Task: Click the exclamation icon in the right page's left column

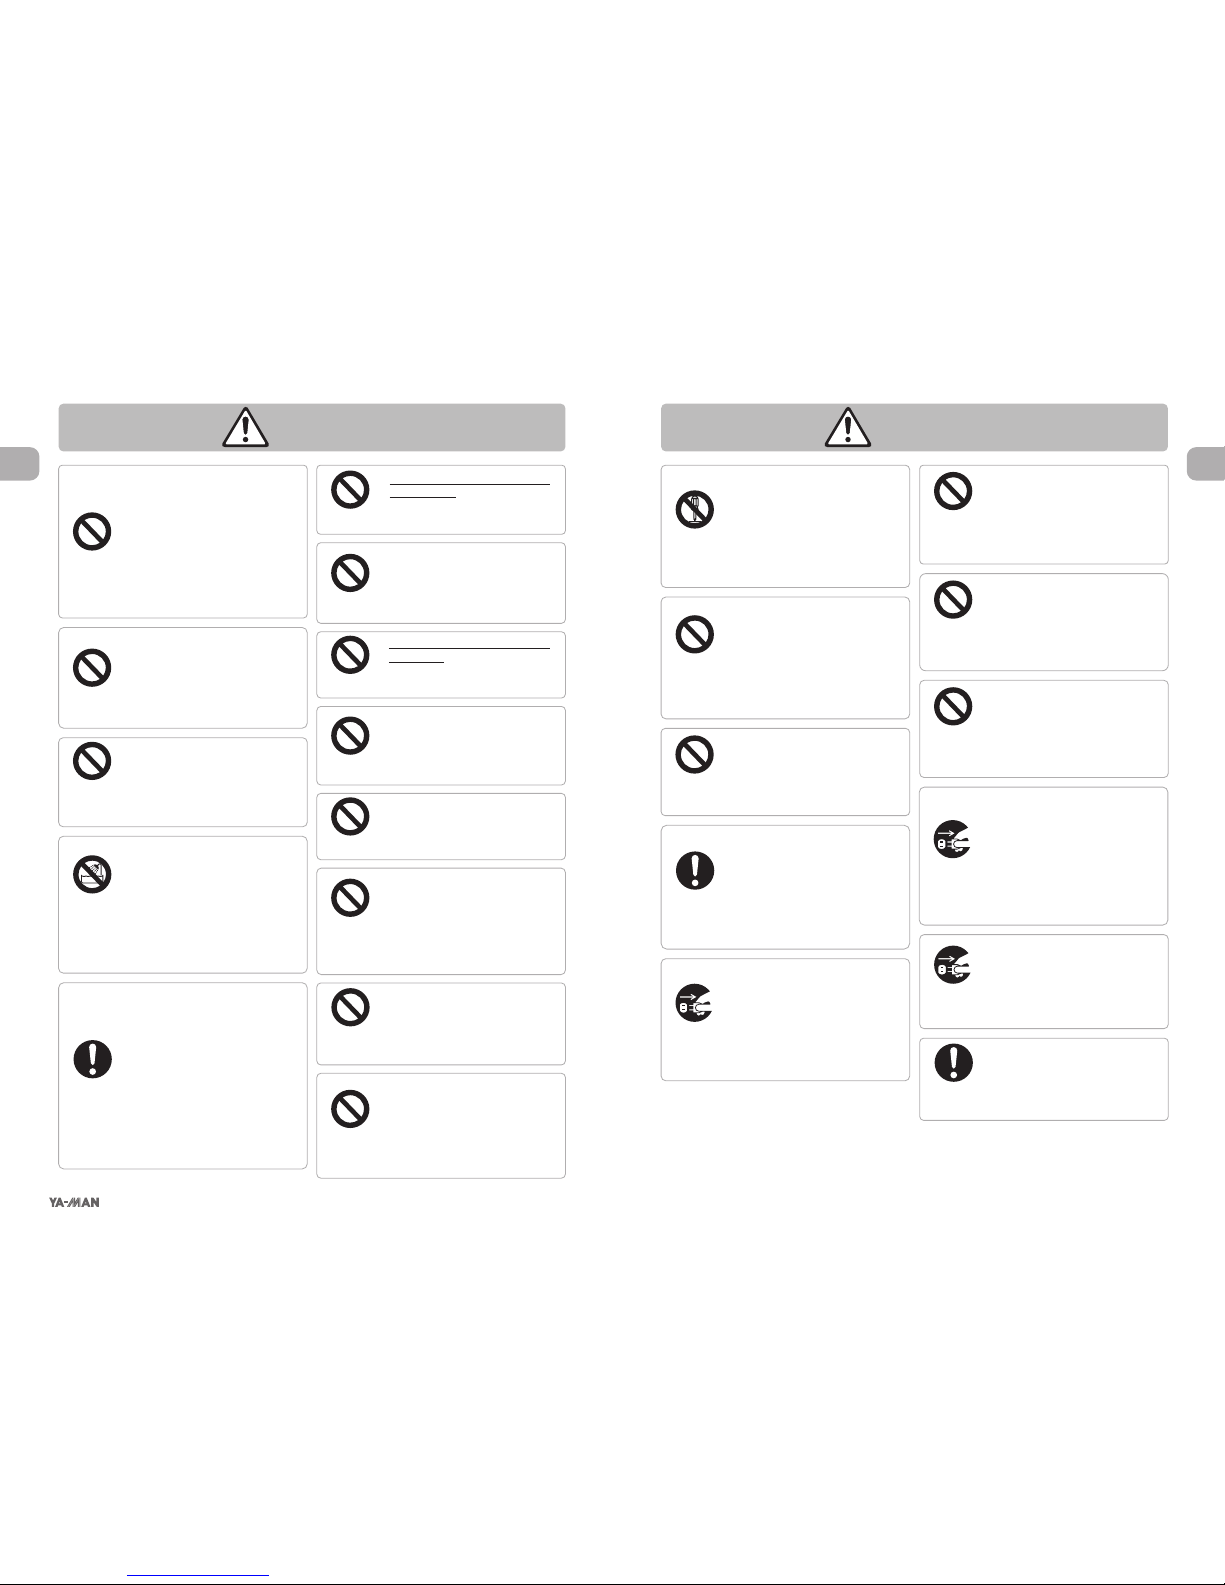Action: point(695,870)
